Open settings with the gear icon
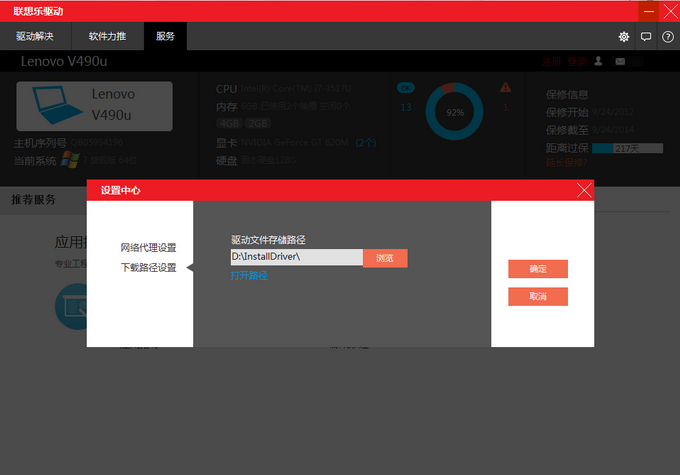This screenshot has width=680, height=475. pos(624,37)
